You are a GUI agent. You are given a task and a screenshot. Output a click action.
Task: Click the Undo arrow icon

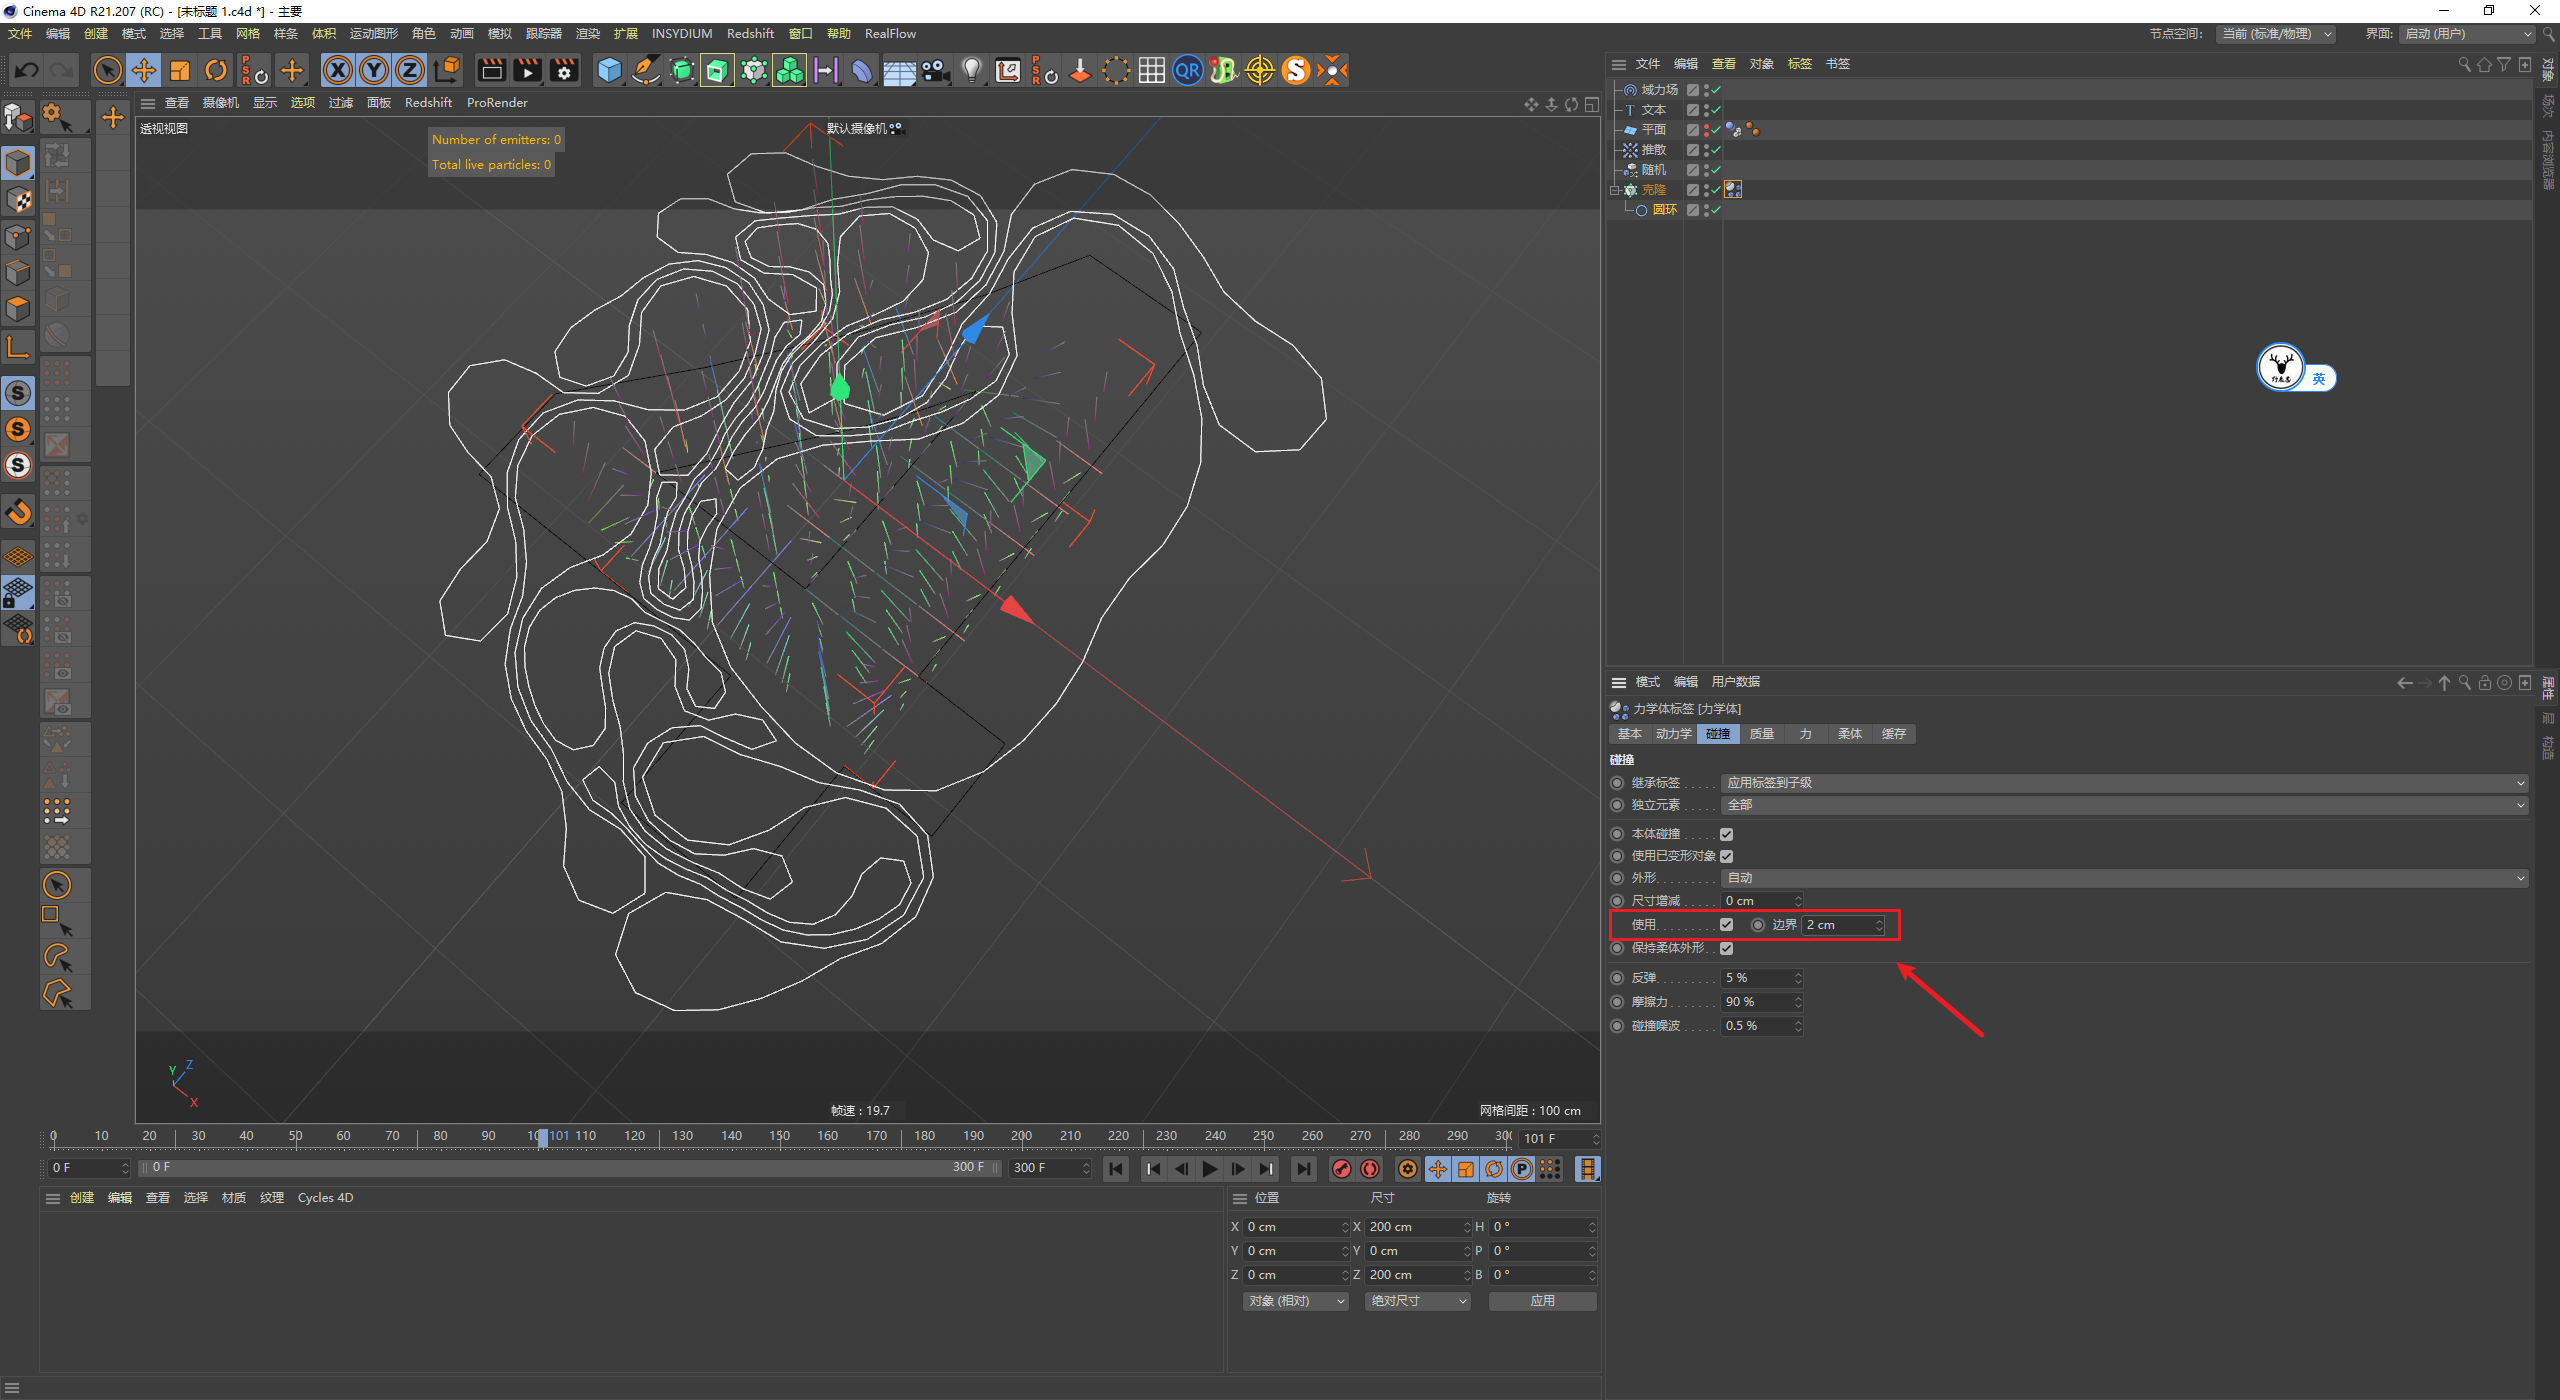[x=27, y=70]
